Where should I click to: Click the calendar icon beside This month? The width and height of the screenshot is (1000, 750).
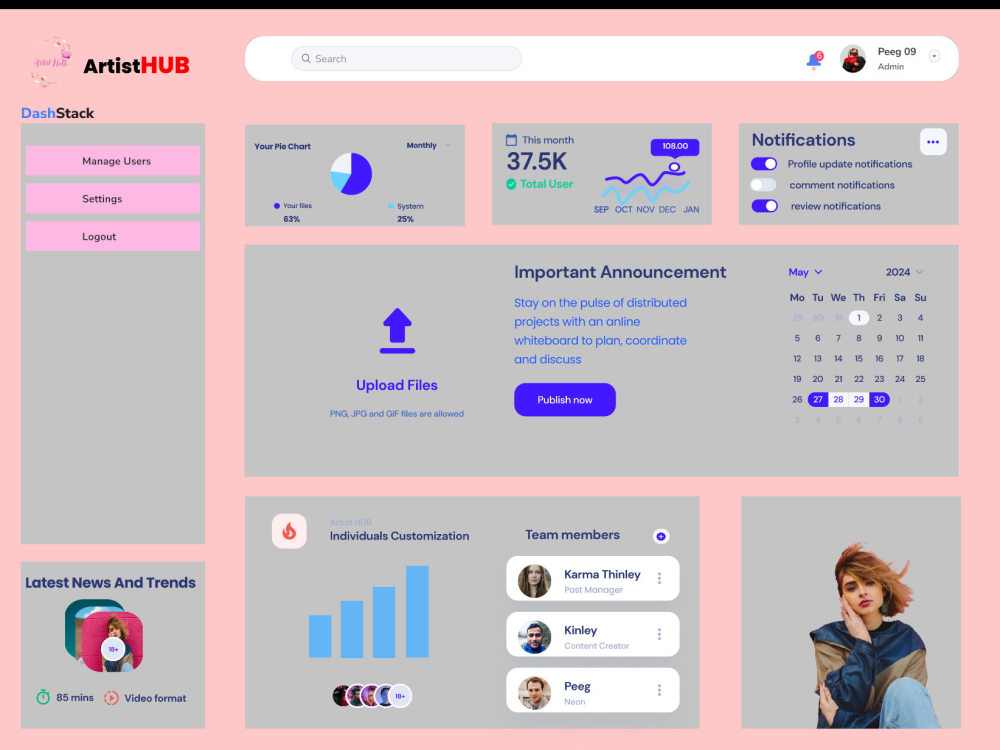pyautogui.click(x=511, y=140)
